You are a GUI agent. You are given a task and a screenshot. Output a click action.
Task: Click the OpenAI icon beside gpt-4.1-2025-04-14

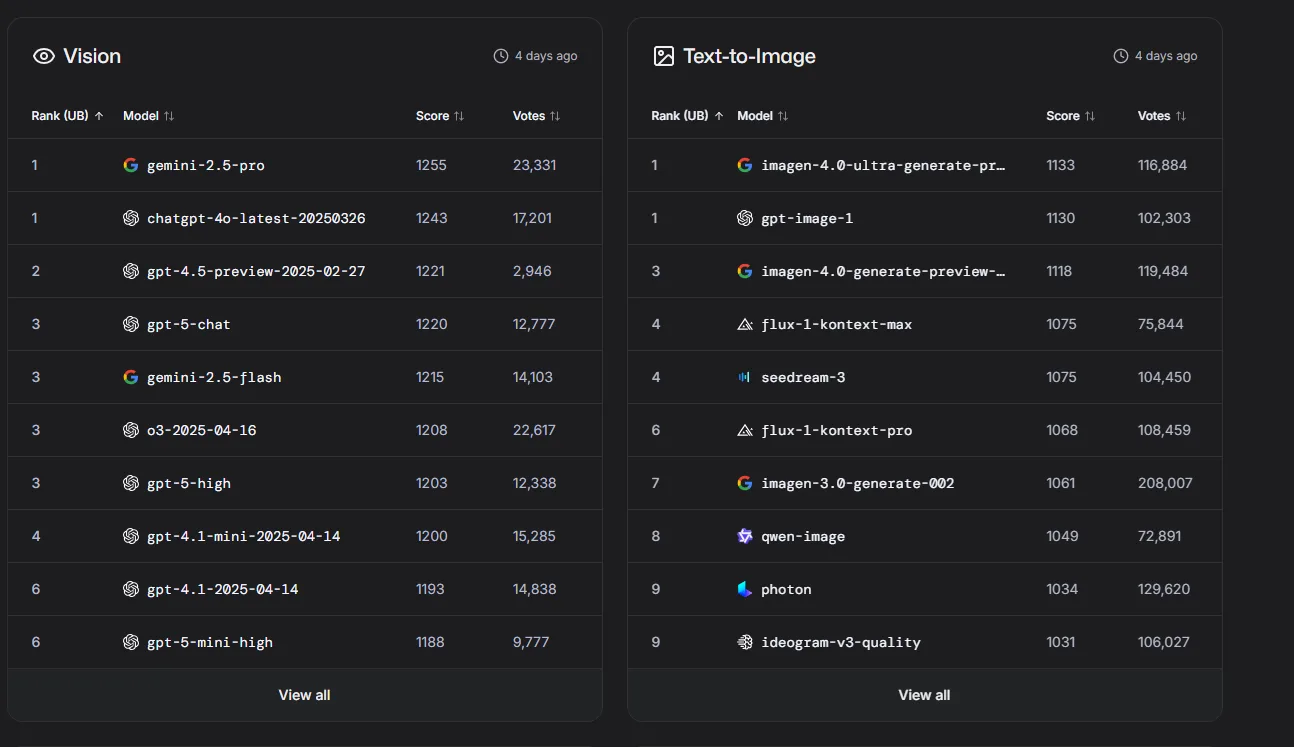131,589
